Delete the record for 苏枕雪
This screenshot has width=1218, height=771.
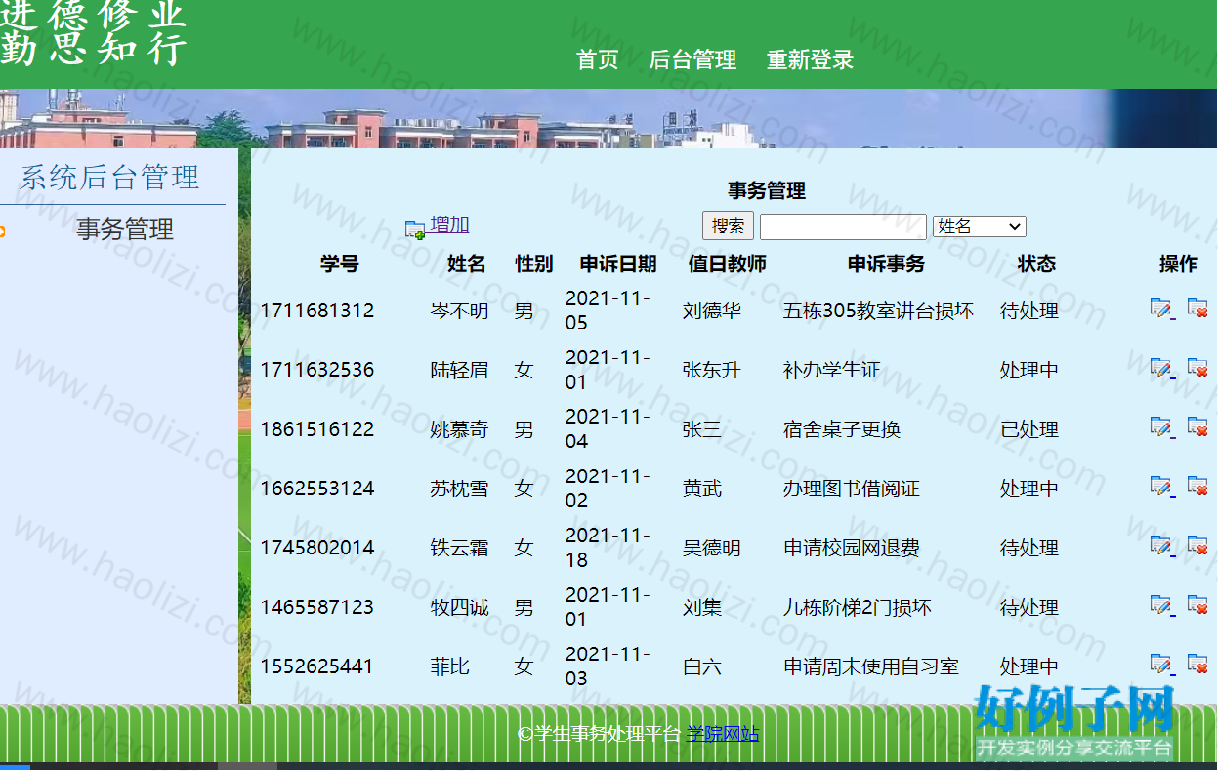pyautogui.click(x=1197, y=486)
